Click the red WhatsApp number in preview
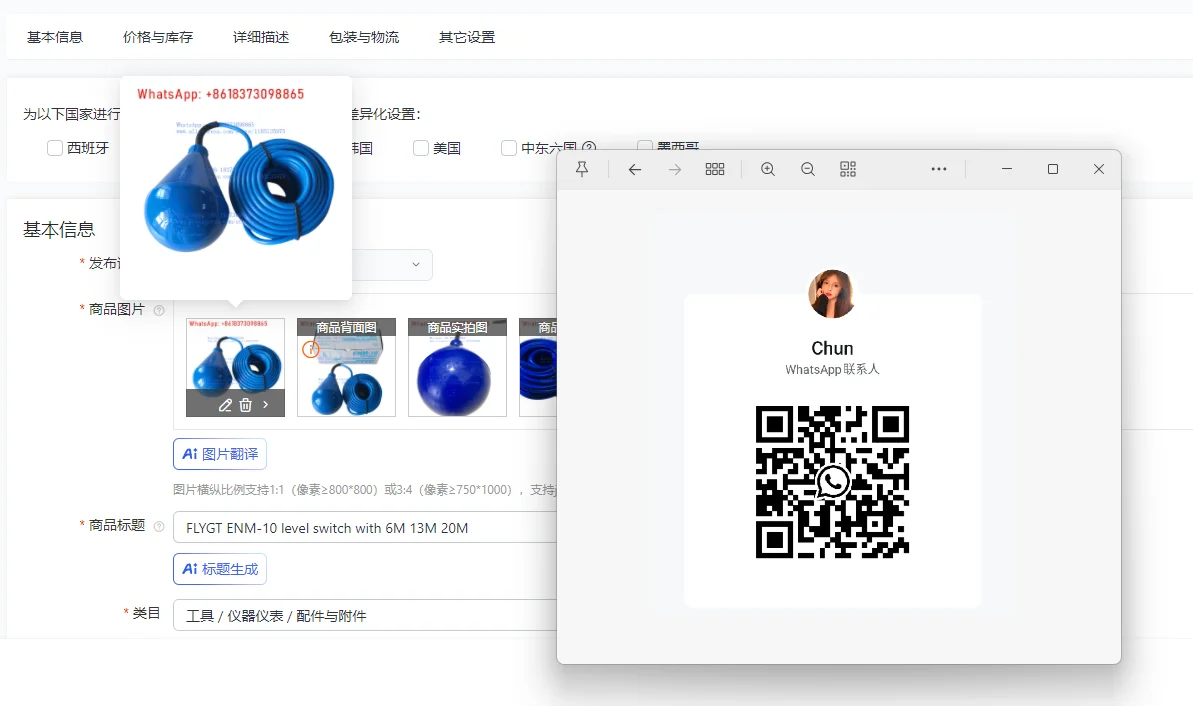The height and width of the screenshot is (706, 1193). (x=221, y=94)
